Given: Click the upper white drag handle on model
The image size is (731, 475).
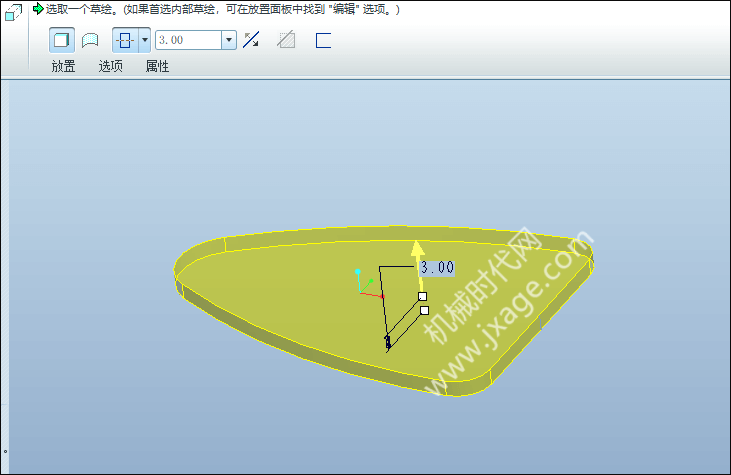Looking at the screenshot, I should pyautogui.click(x=422, y=296).
